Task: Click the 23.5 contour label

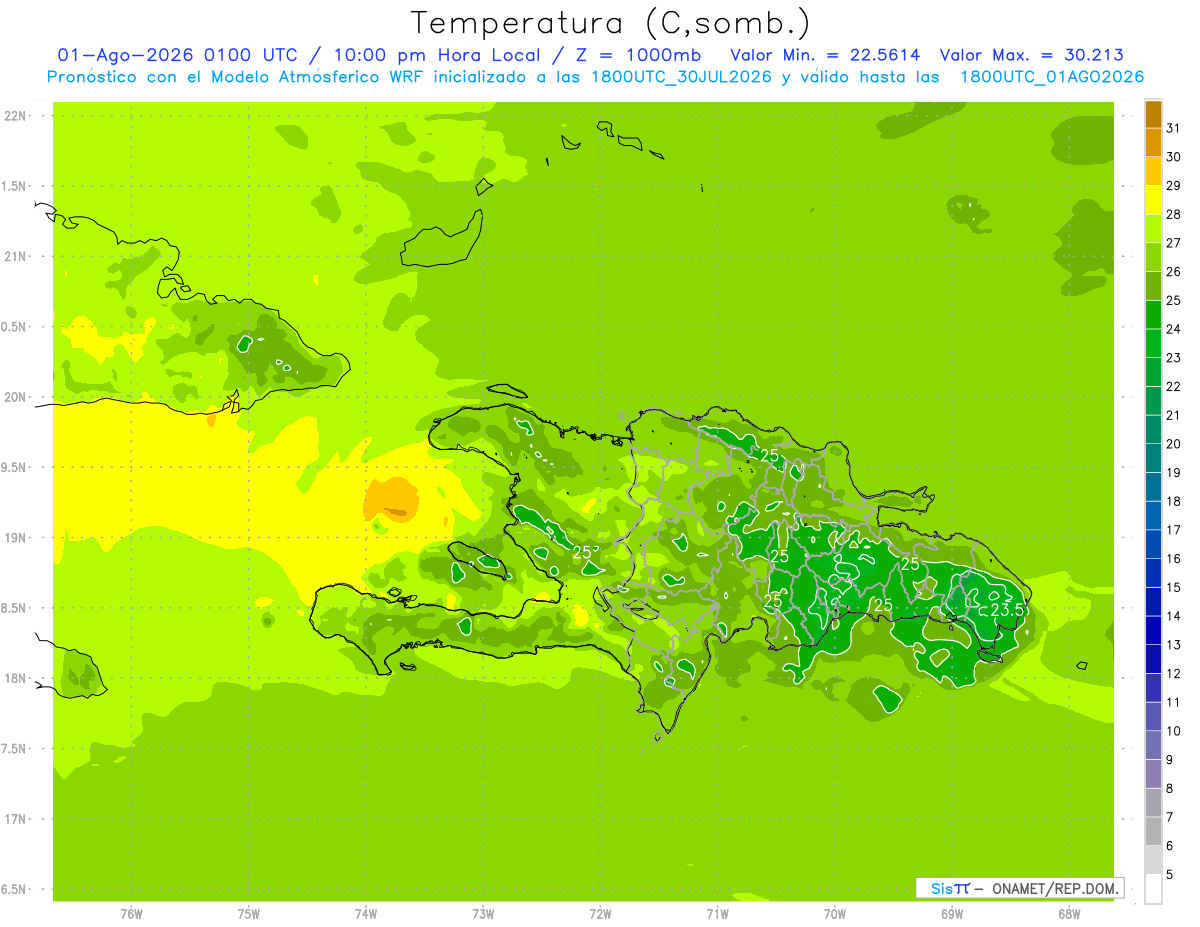Action: click(1007, 609)
